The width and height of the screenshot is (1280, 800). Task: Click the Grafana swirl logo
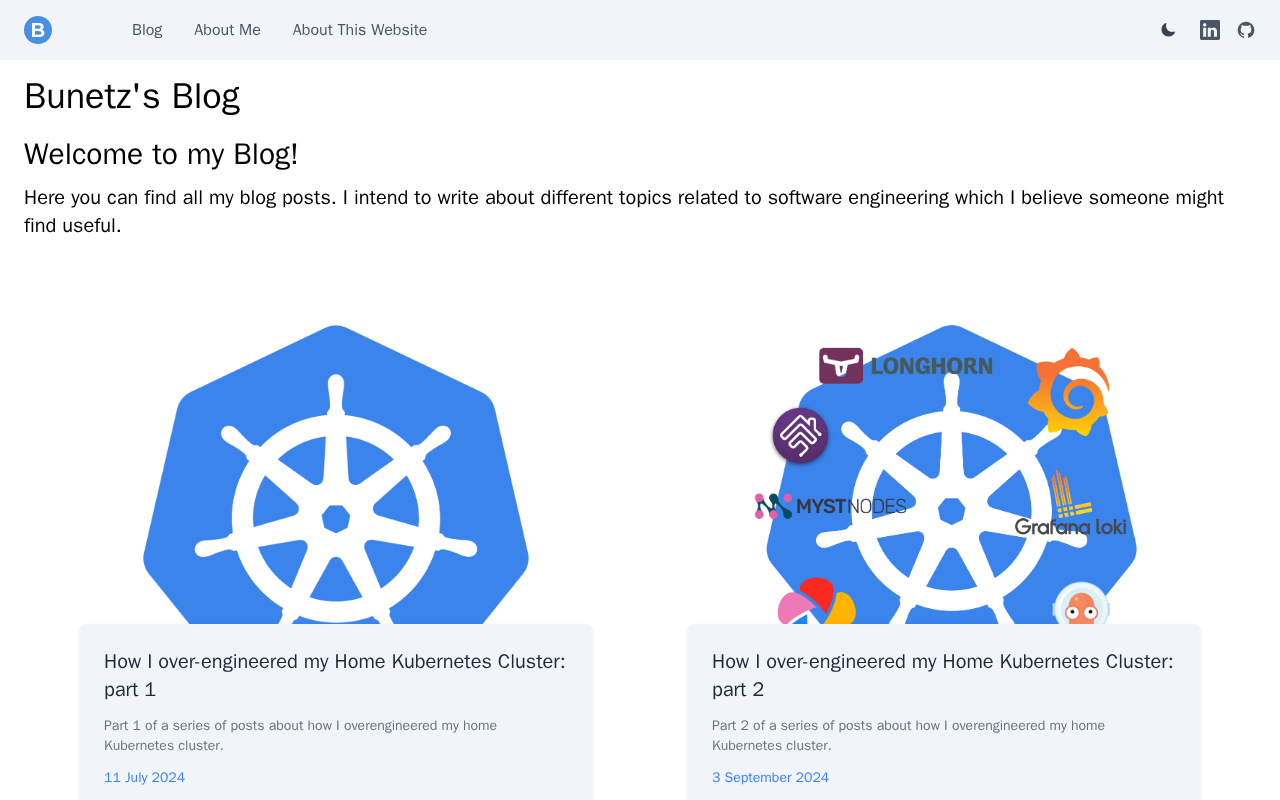coord(1069,391)
